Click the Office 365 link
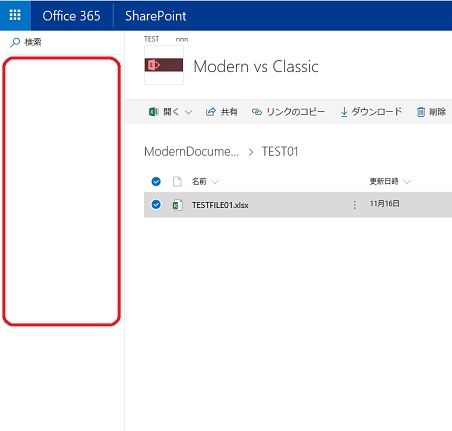The height and width of the screenshot is (431, 452). (x=71, y=16)
